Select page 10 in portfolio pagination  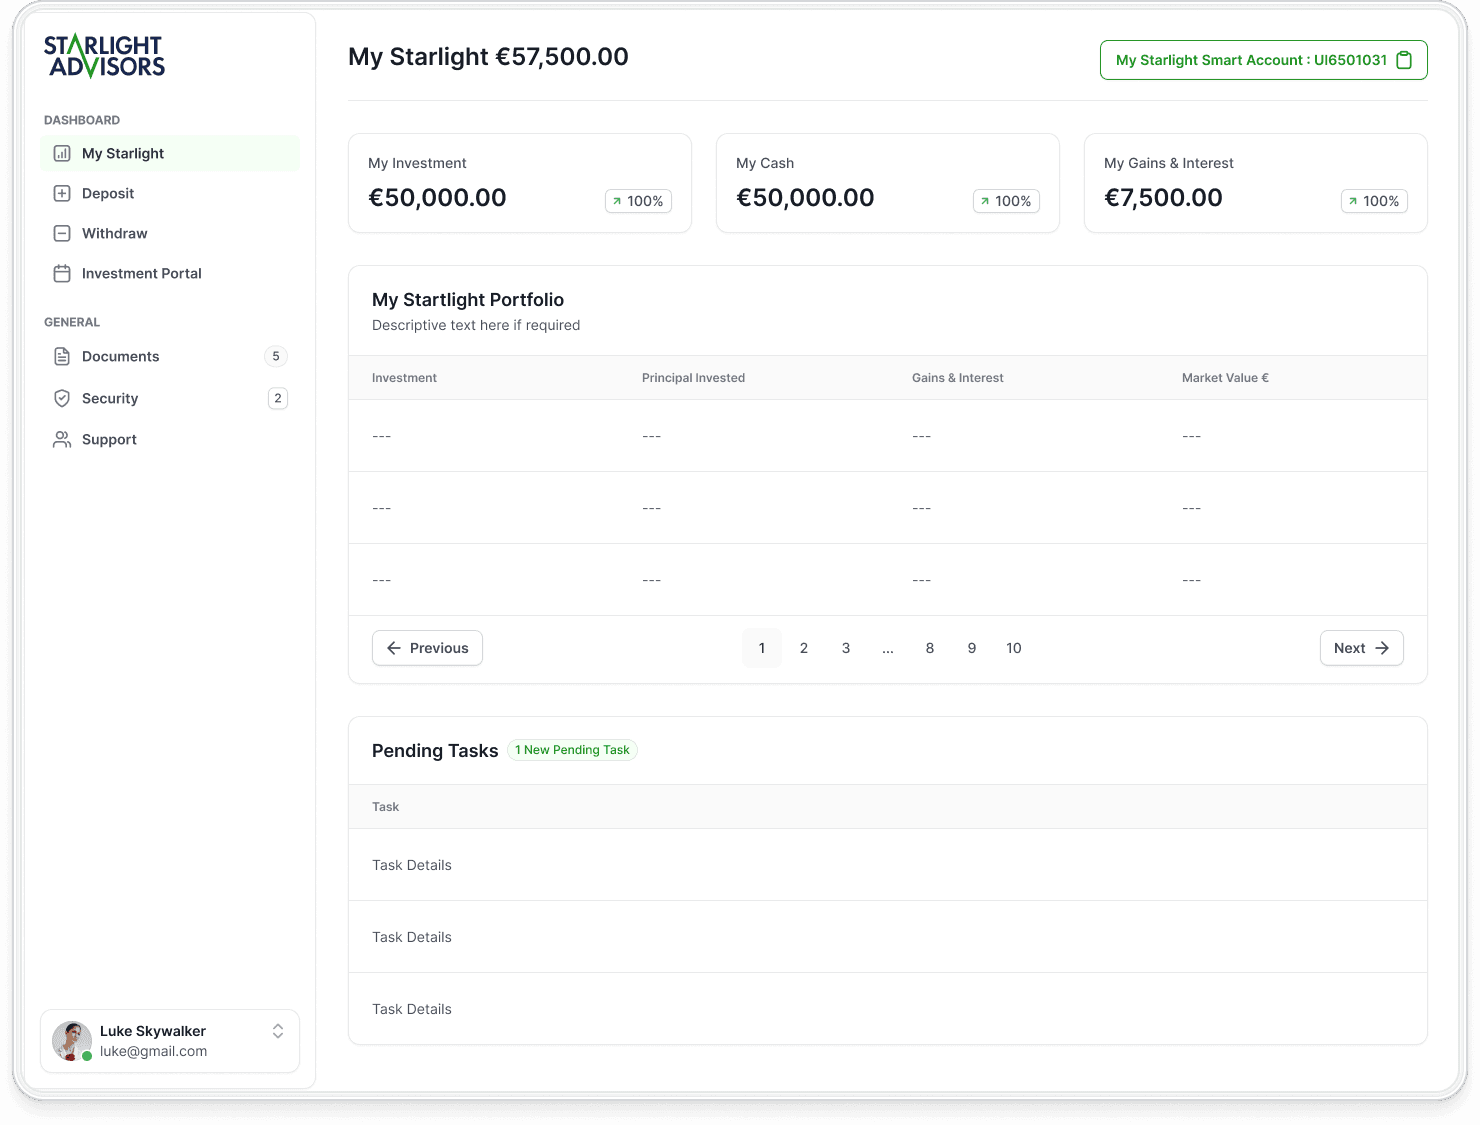[1013, 648]
